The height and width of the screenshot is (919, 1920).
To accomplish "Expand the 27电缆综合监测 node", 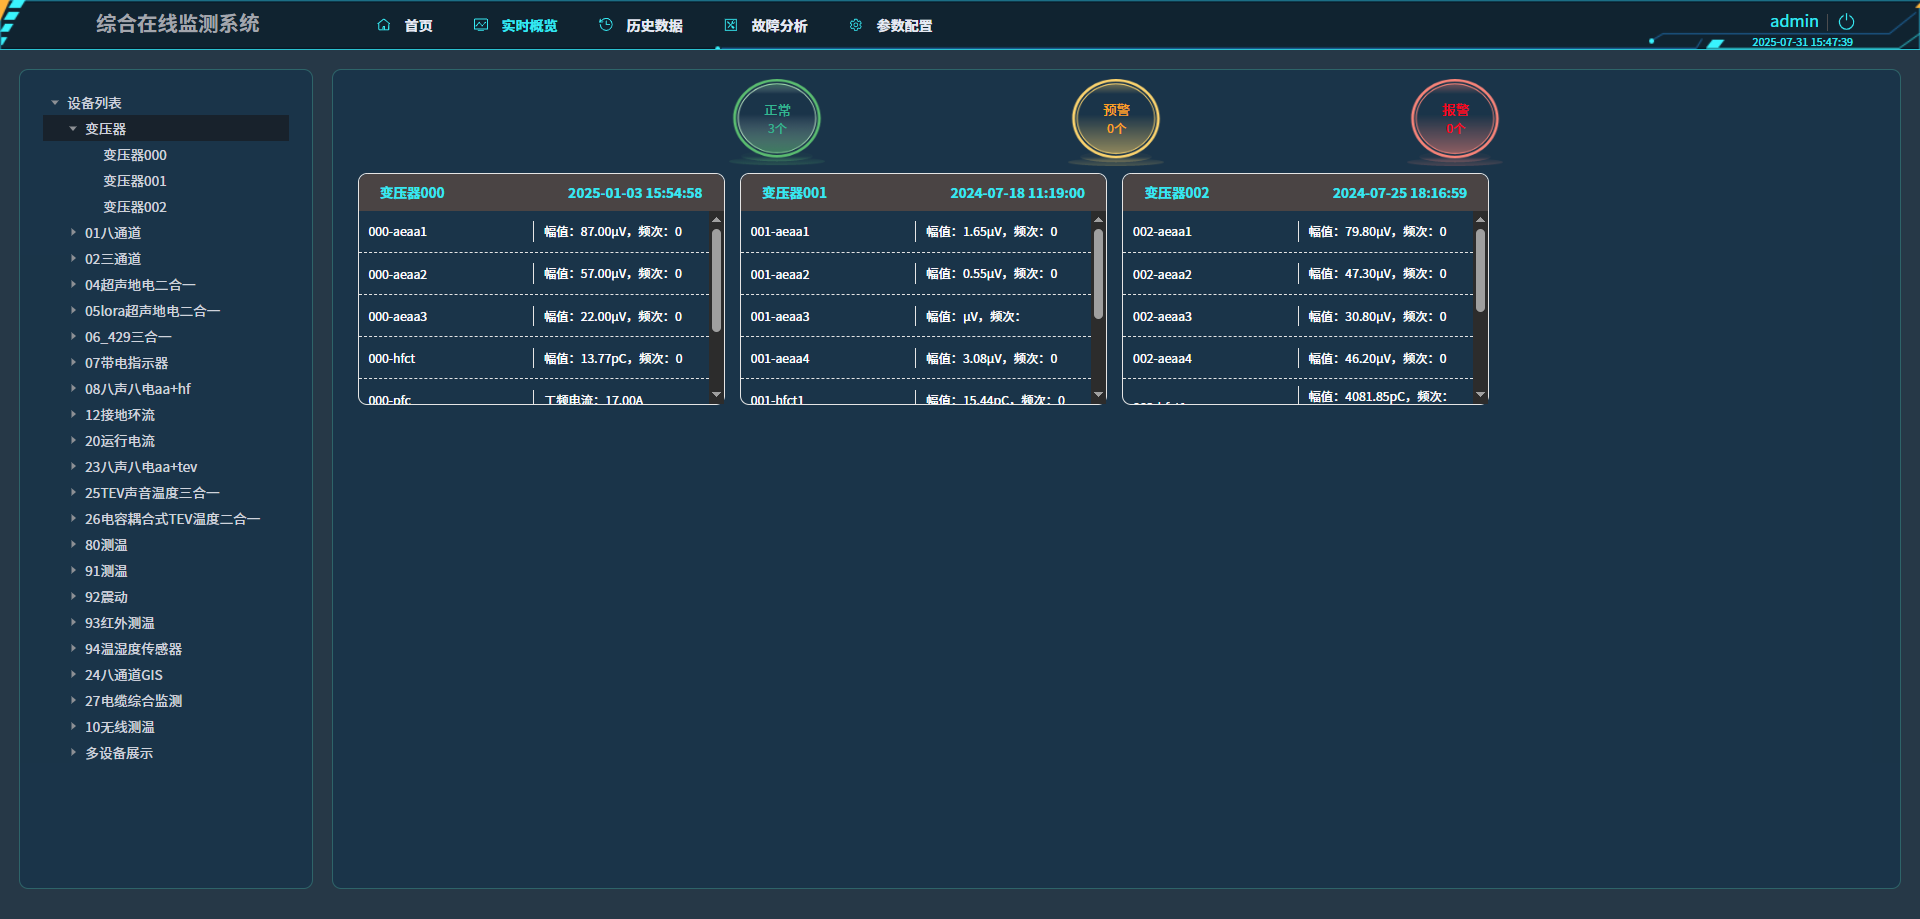I will pos(73,700).
